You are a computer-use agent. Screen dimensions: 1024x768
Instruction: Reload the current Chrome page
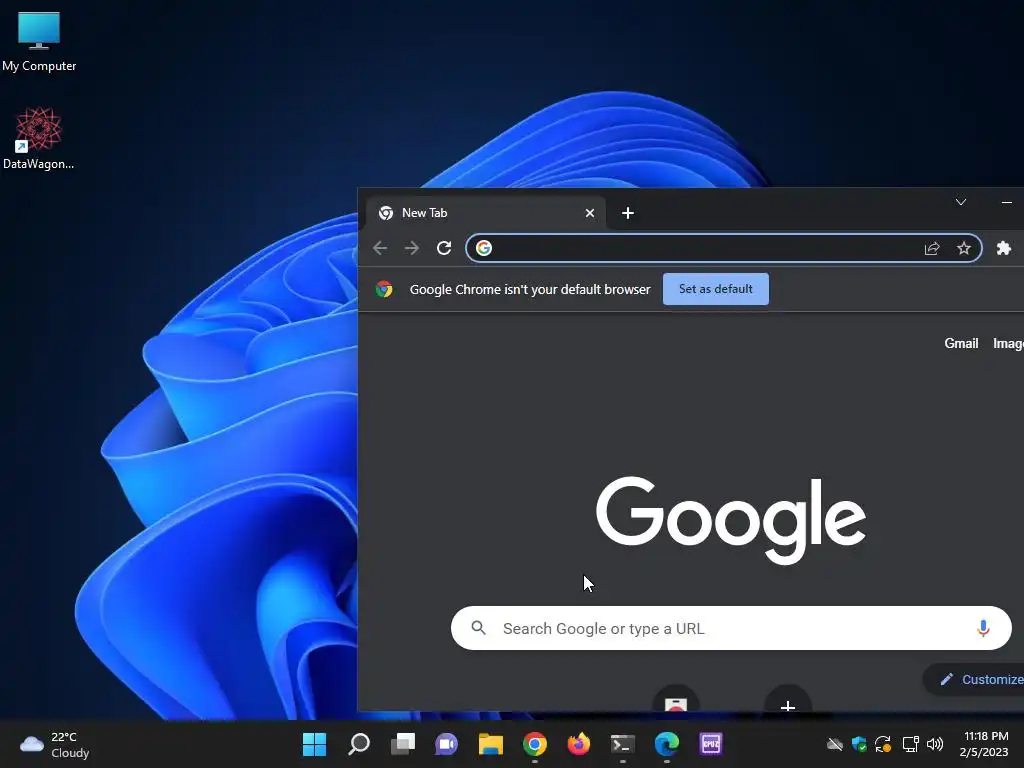coord(444,248)
